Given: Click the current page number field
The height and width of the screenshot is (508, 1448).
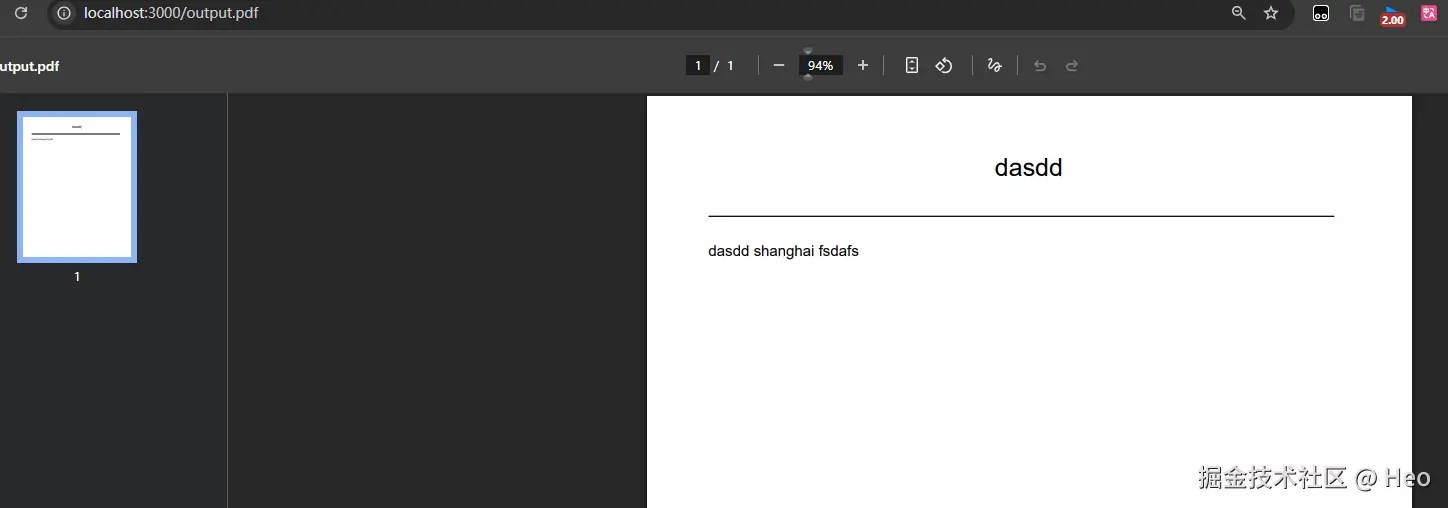Looking at the screenshot, I should [698, 66].
